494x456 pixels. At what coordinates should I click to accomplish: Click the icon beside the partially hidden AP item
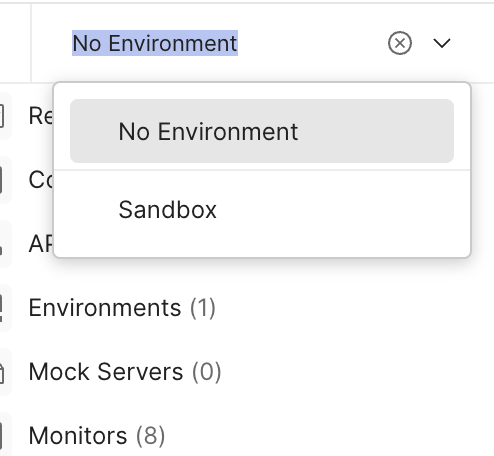[3, 244]
